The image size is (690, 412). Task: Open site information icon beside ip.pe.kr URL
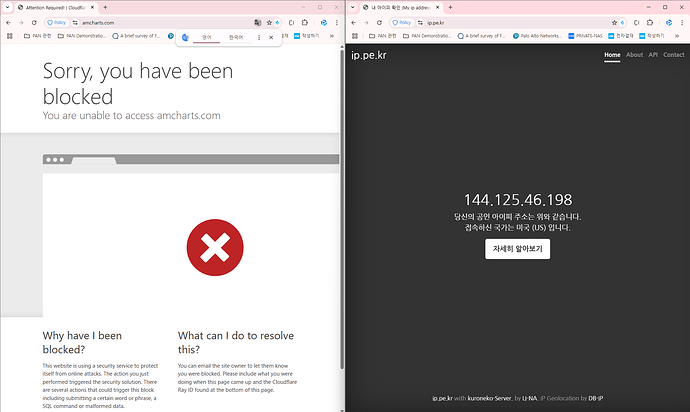pyautogui.click(x=420, y=22)
